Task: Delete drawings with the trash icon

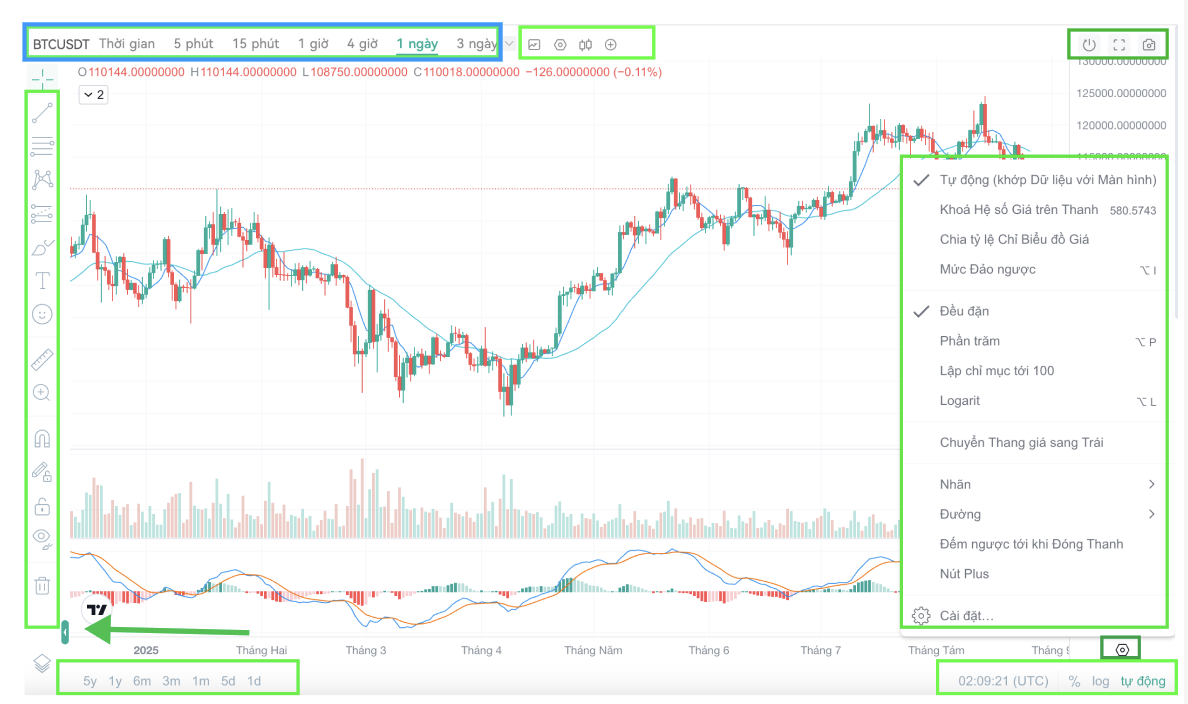Action: pyautogui.click(x=42, y=585)
